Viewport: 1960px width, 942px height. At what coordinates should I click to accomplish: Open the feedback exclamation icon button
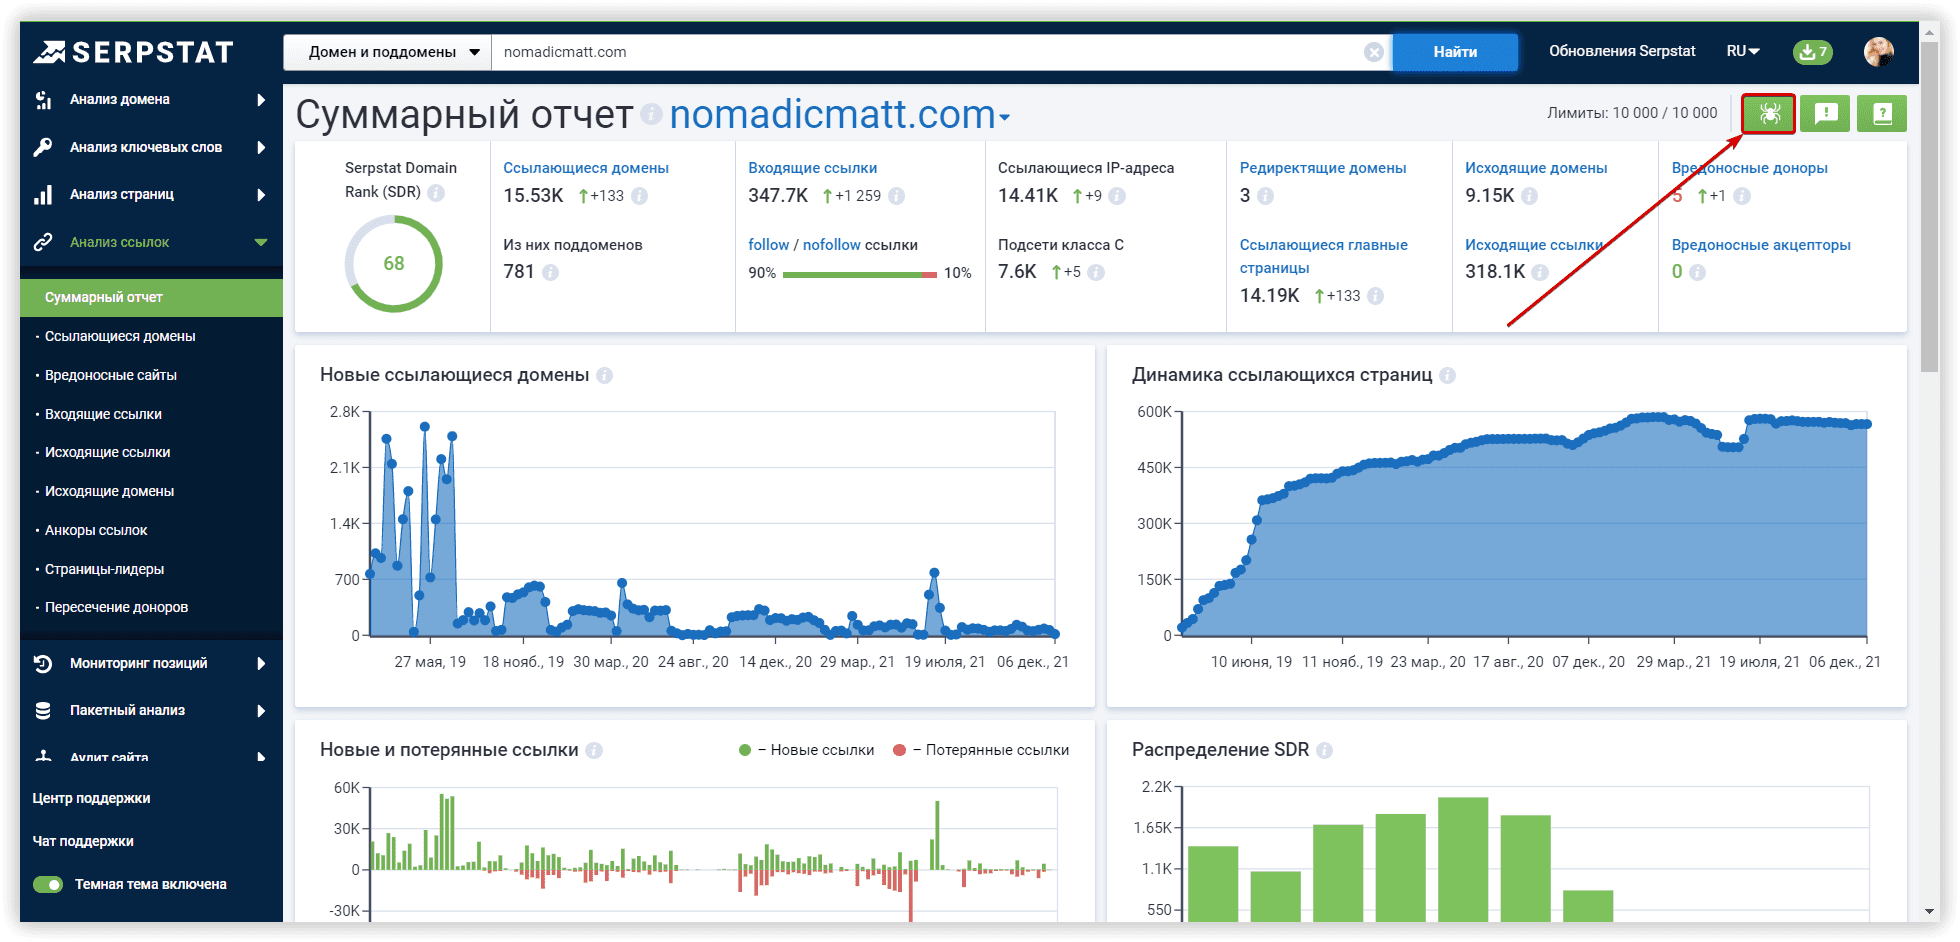(x=1825, y=114)
